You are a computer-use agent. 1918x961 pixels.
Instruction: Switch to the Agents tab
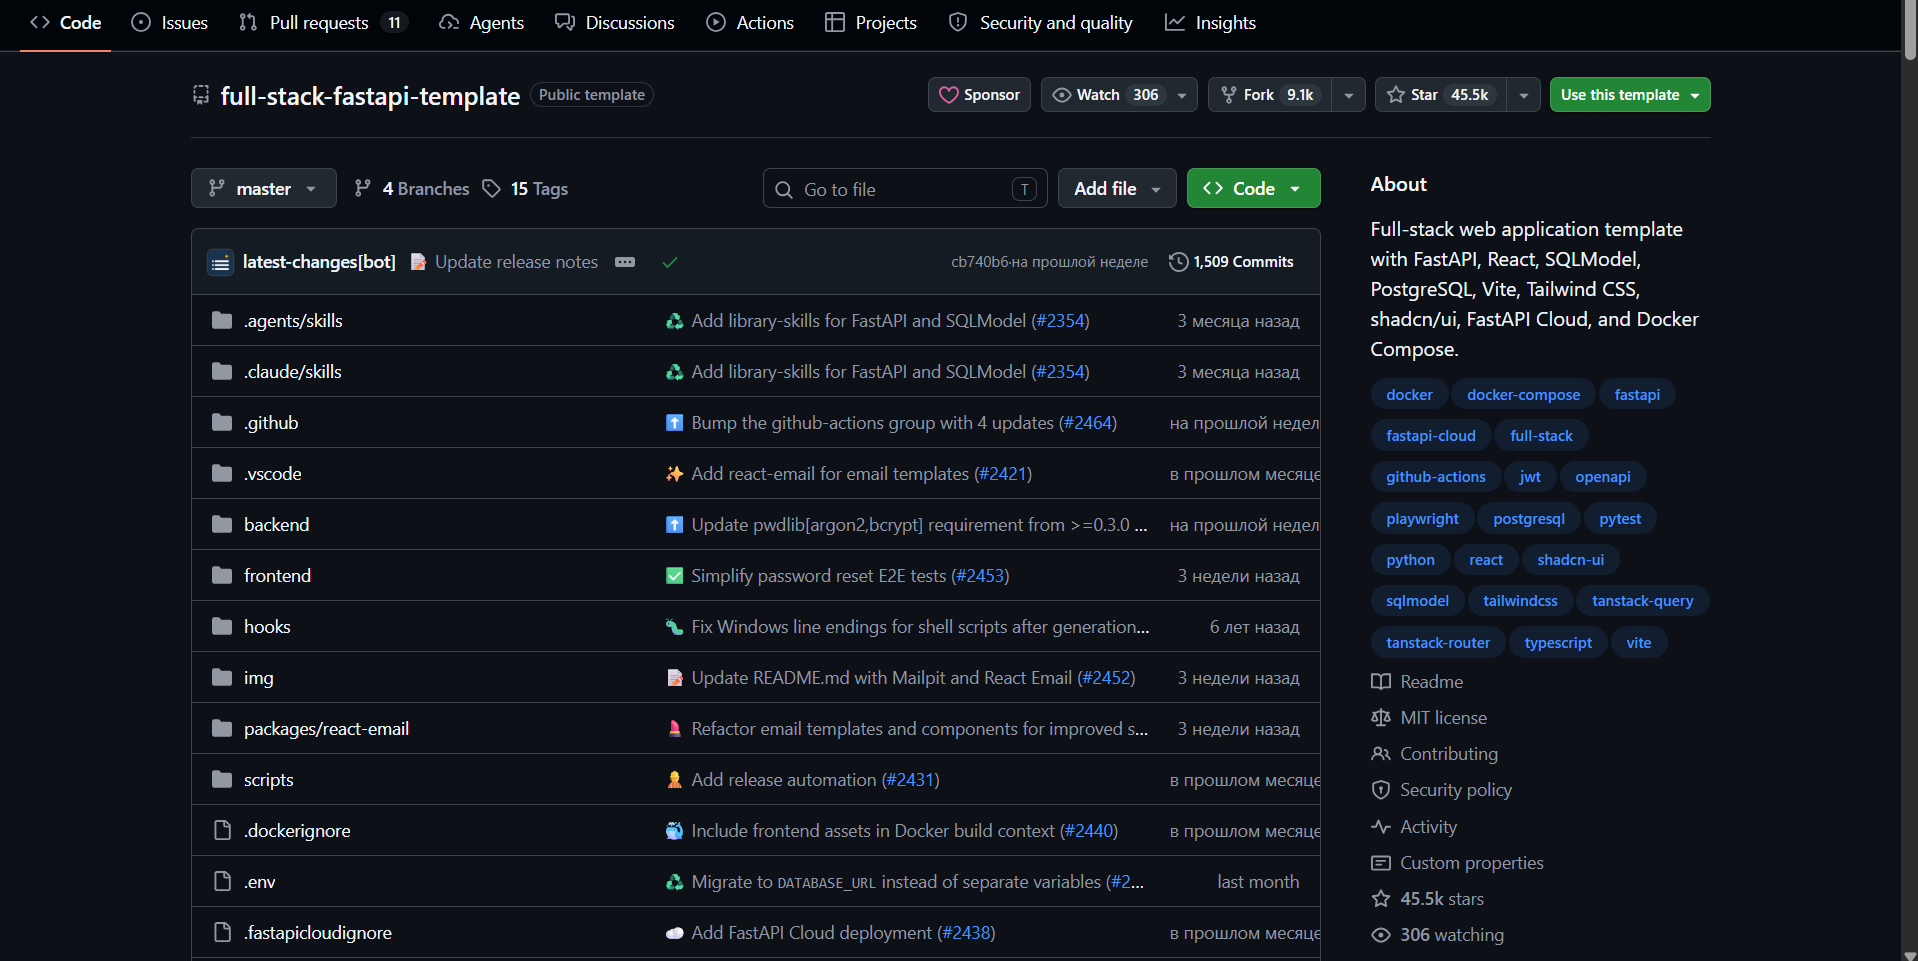pos(481,22)
